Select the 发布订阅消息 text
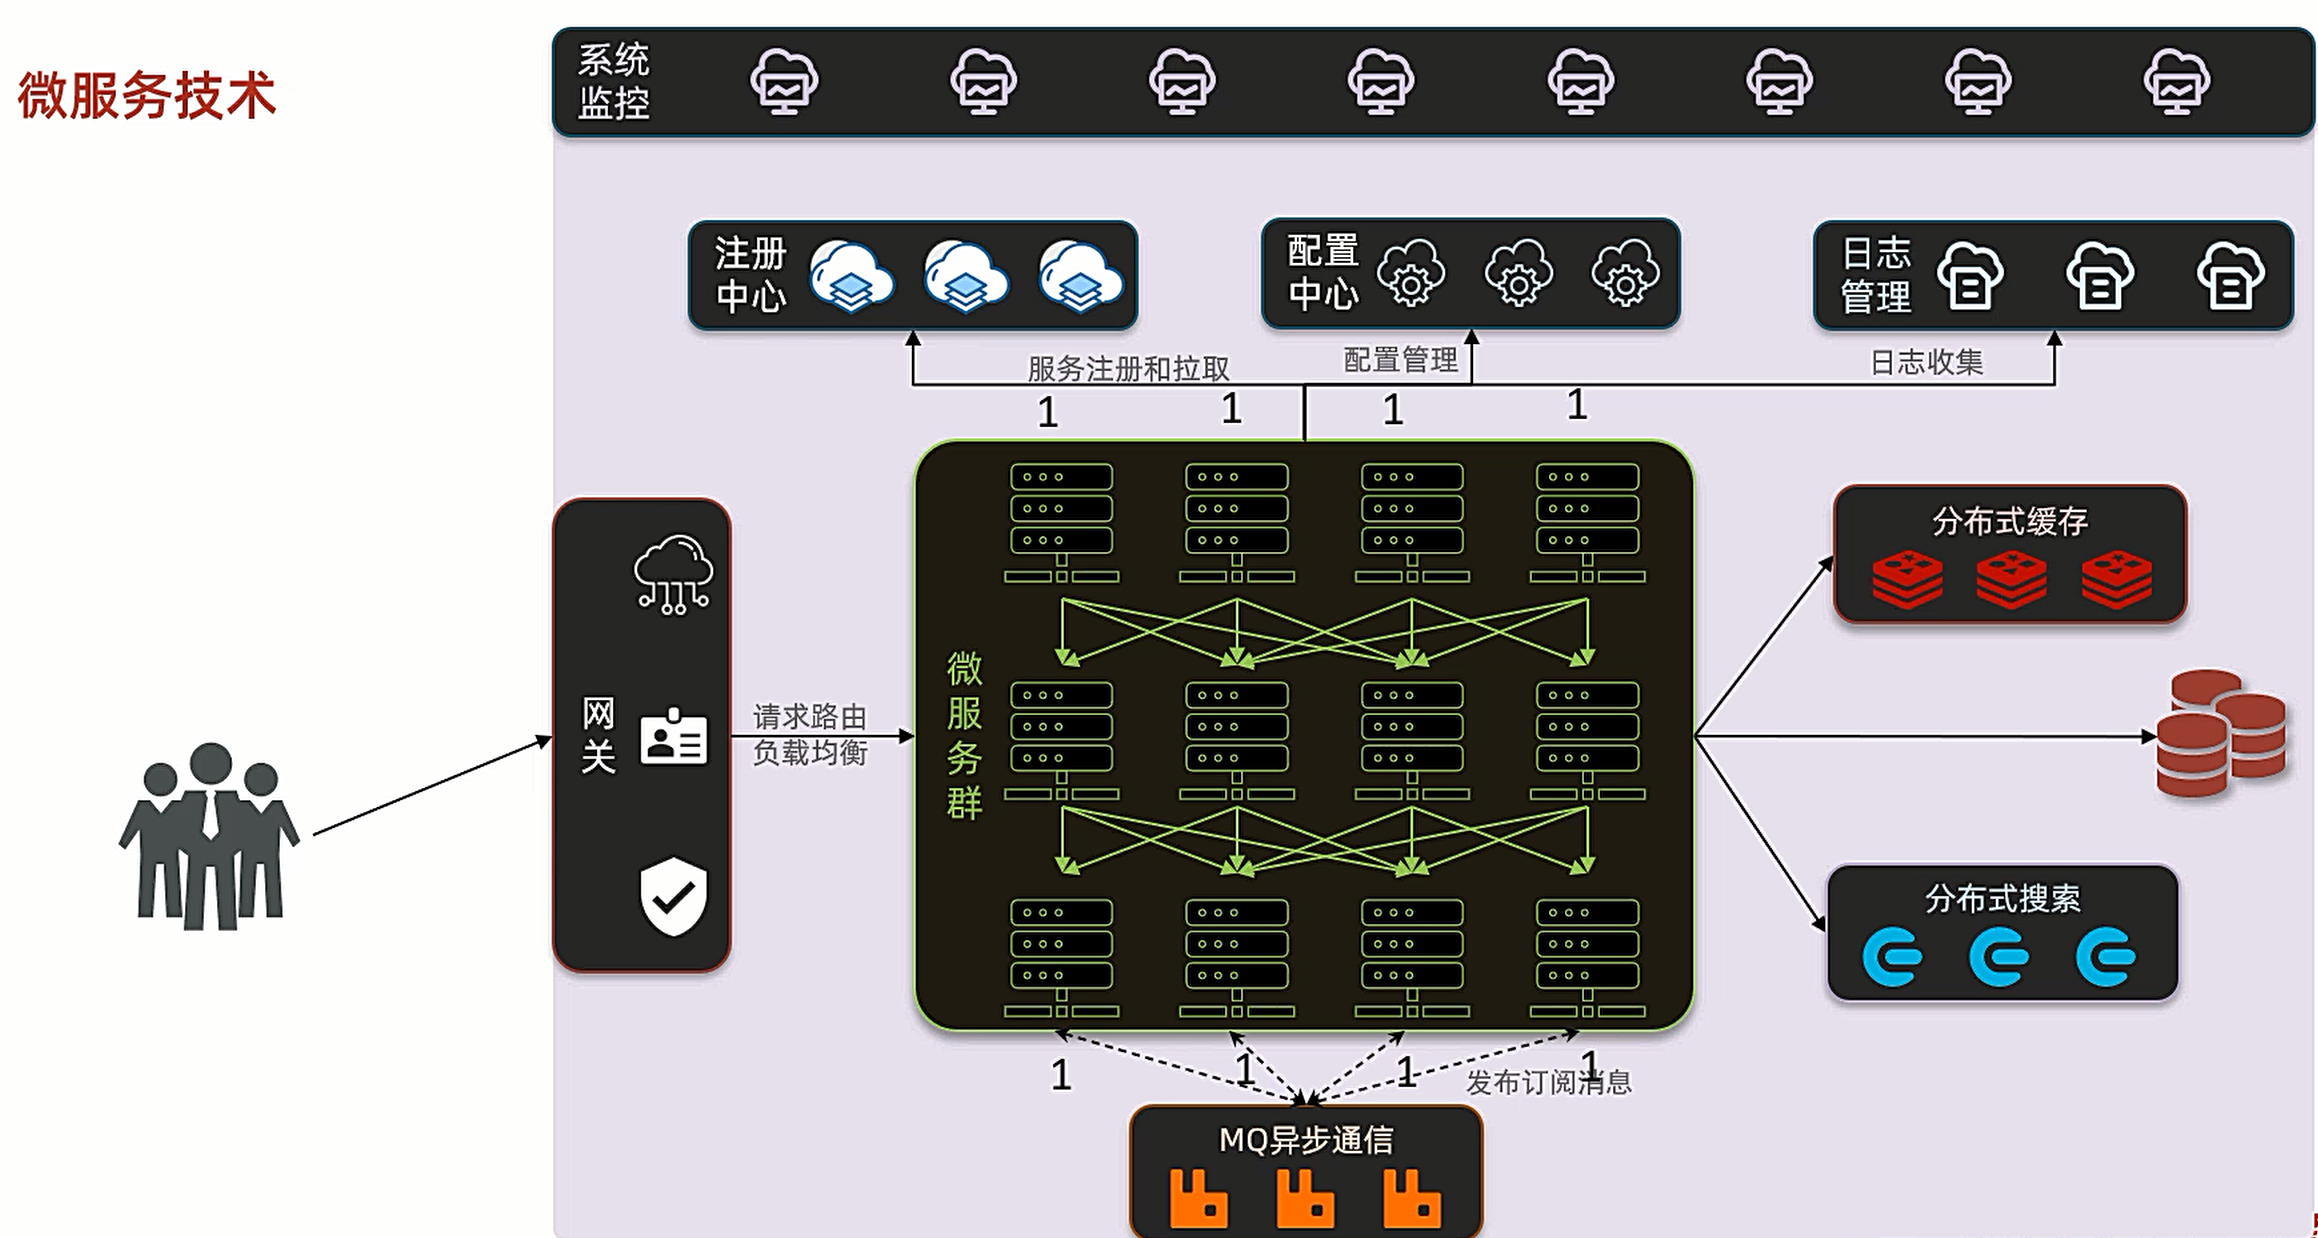The width and height of the screenshot is (2318, 1238). tap(1548, 1081)
